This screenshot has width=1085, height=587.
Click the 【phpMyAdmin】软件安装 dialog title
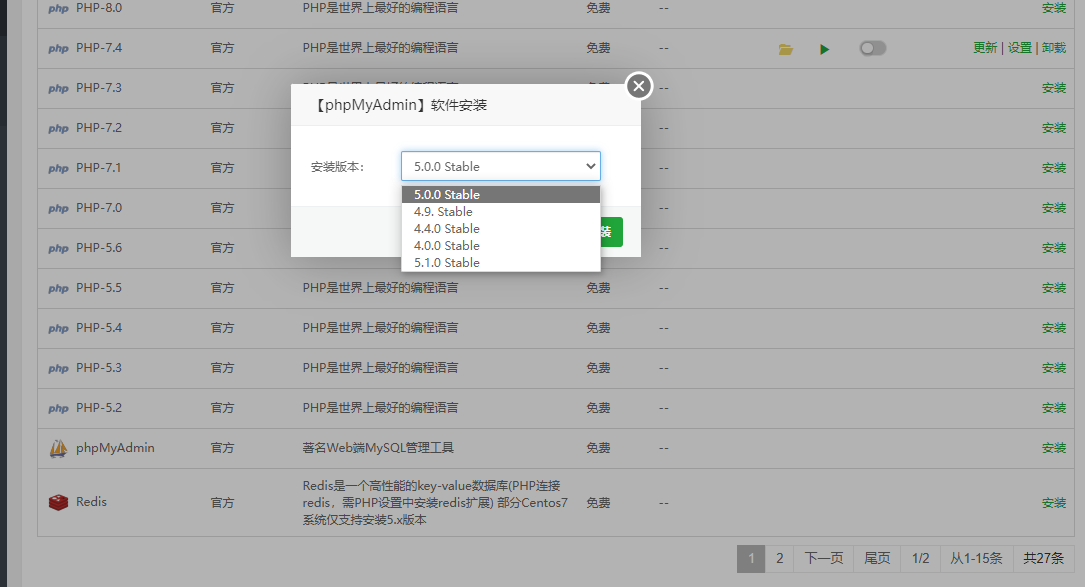pos(399,105)
